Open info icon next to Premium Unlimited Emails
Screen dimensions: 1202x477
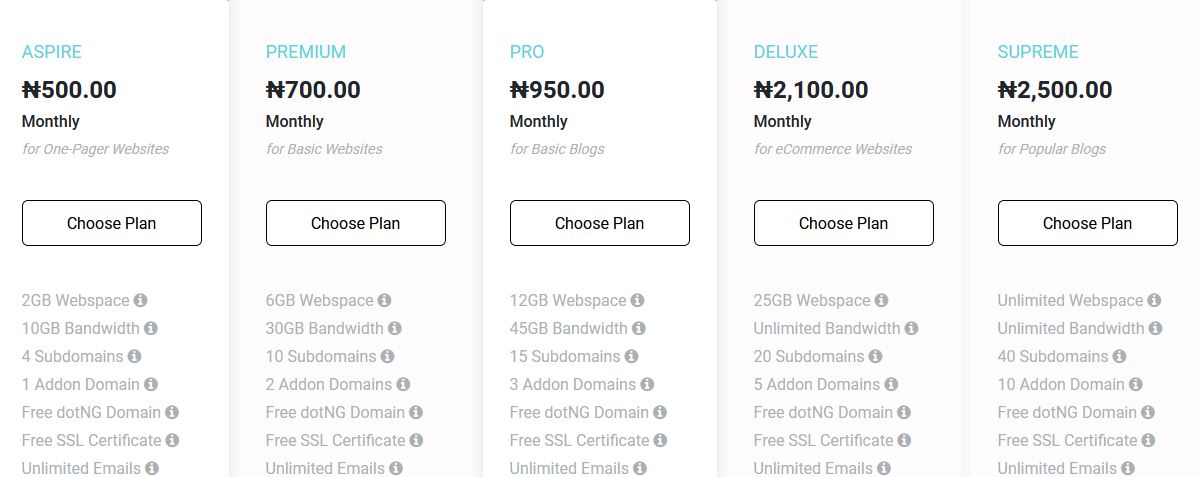click(x=397, y=468)
